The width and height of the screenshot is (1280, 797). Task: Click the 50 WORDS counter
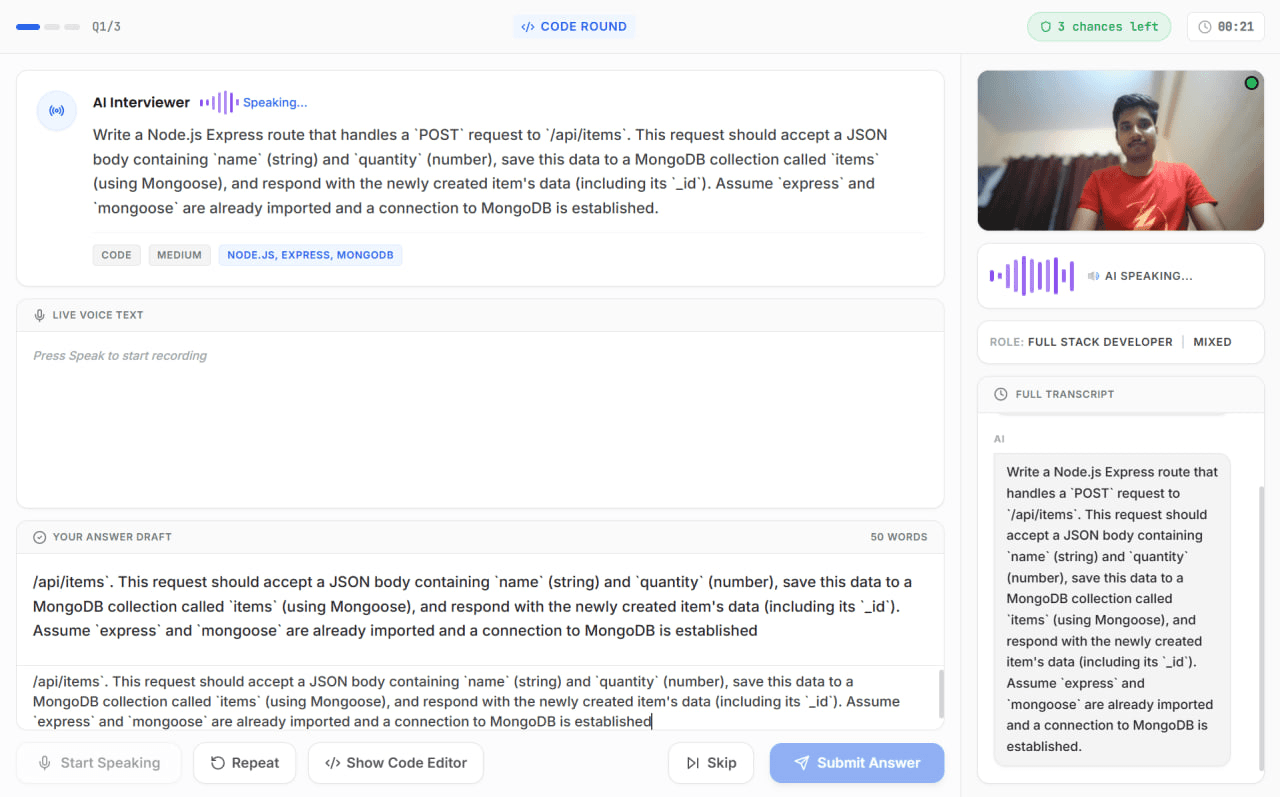pos(899,537)
